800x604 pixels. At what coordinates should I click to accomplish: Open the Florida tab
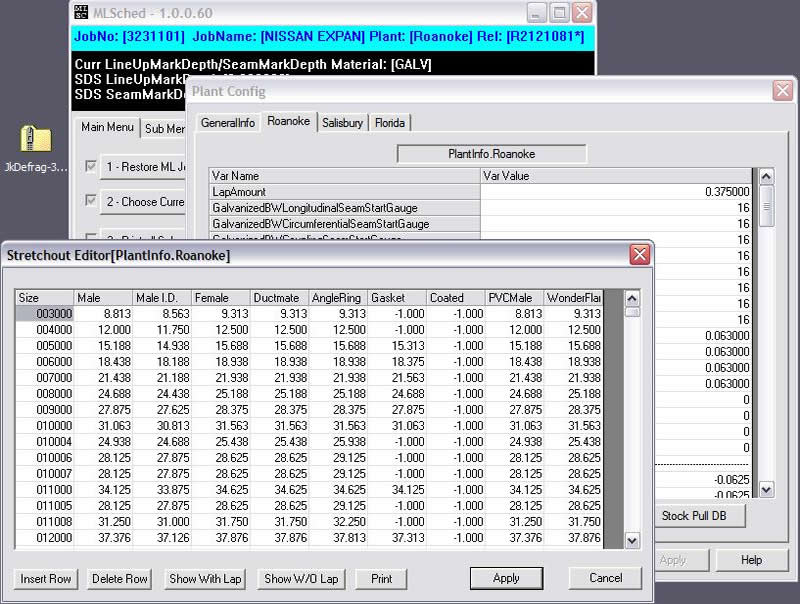[390, 123]
